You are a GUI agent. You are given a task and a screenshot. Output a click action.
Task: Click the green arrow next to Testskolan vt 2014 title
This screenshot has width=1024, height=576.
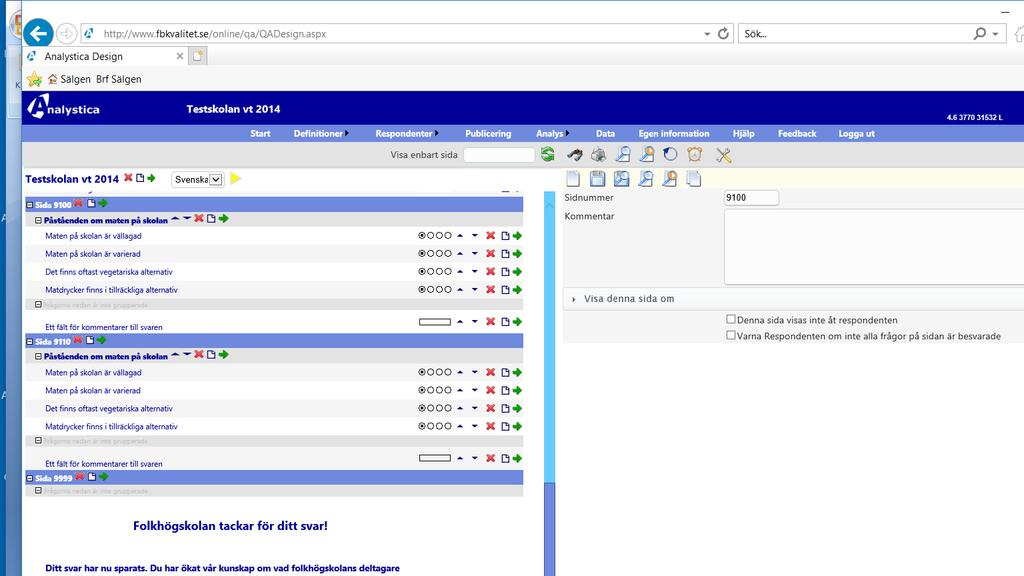[152, 178]
